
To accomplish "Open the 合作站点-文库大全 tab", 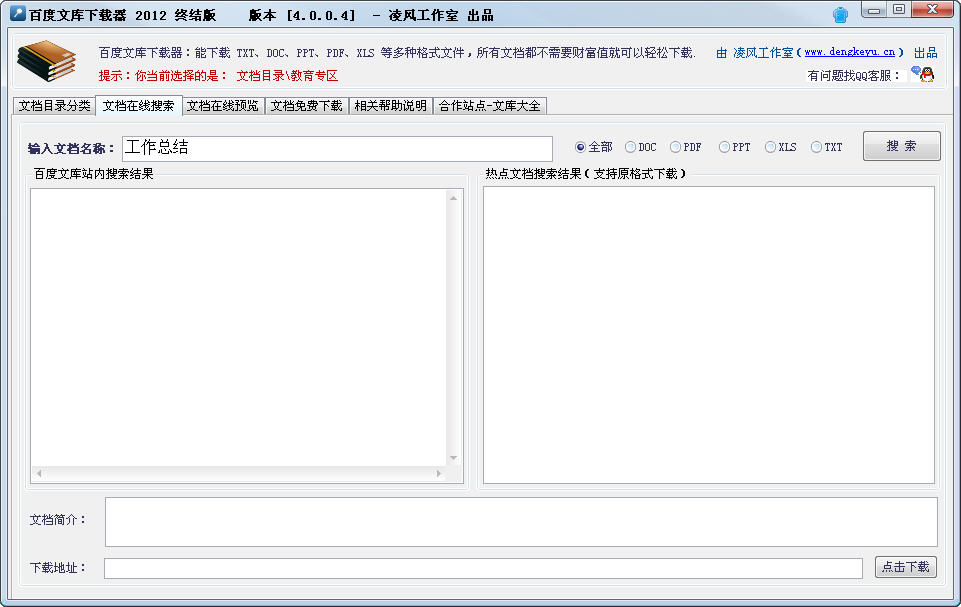I will 490,106.
